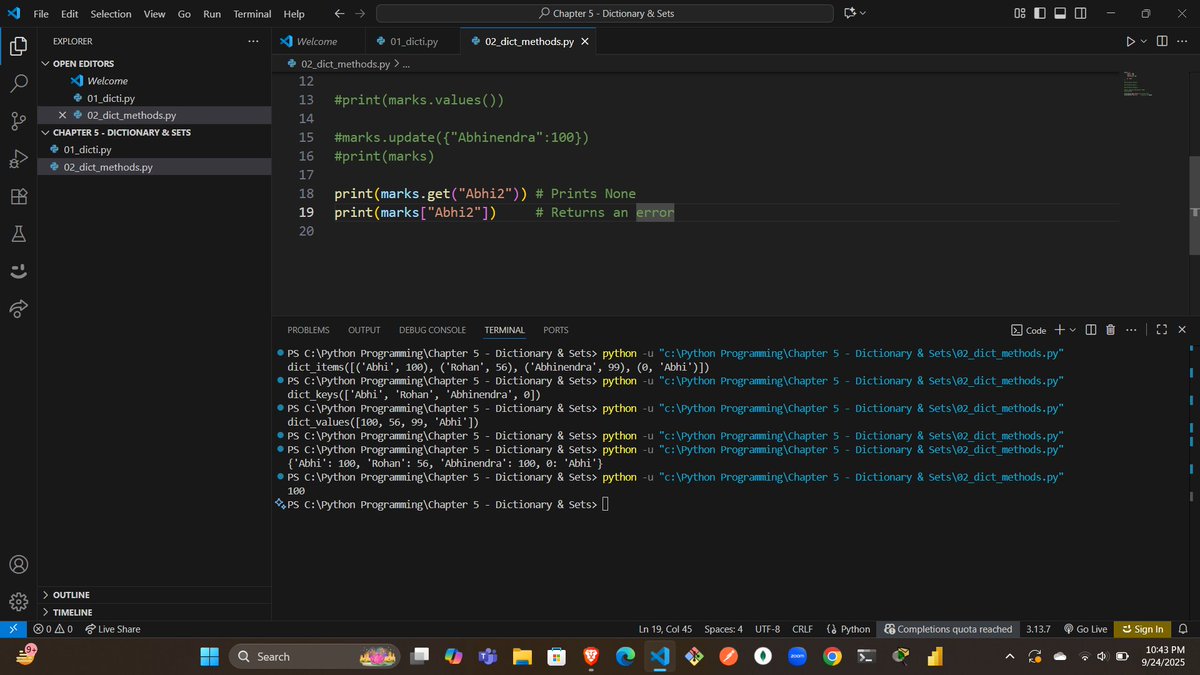The image size is (1200, 675).
Task: Close the 02_dict_methods.py editor tab
Action: pos(585,41)
